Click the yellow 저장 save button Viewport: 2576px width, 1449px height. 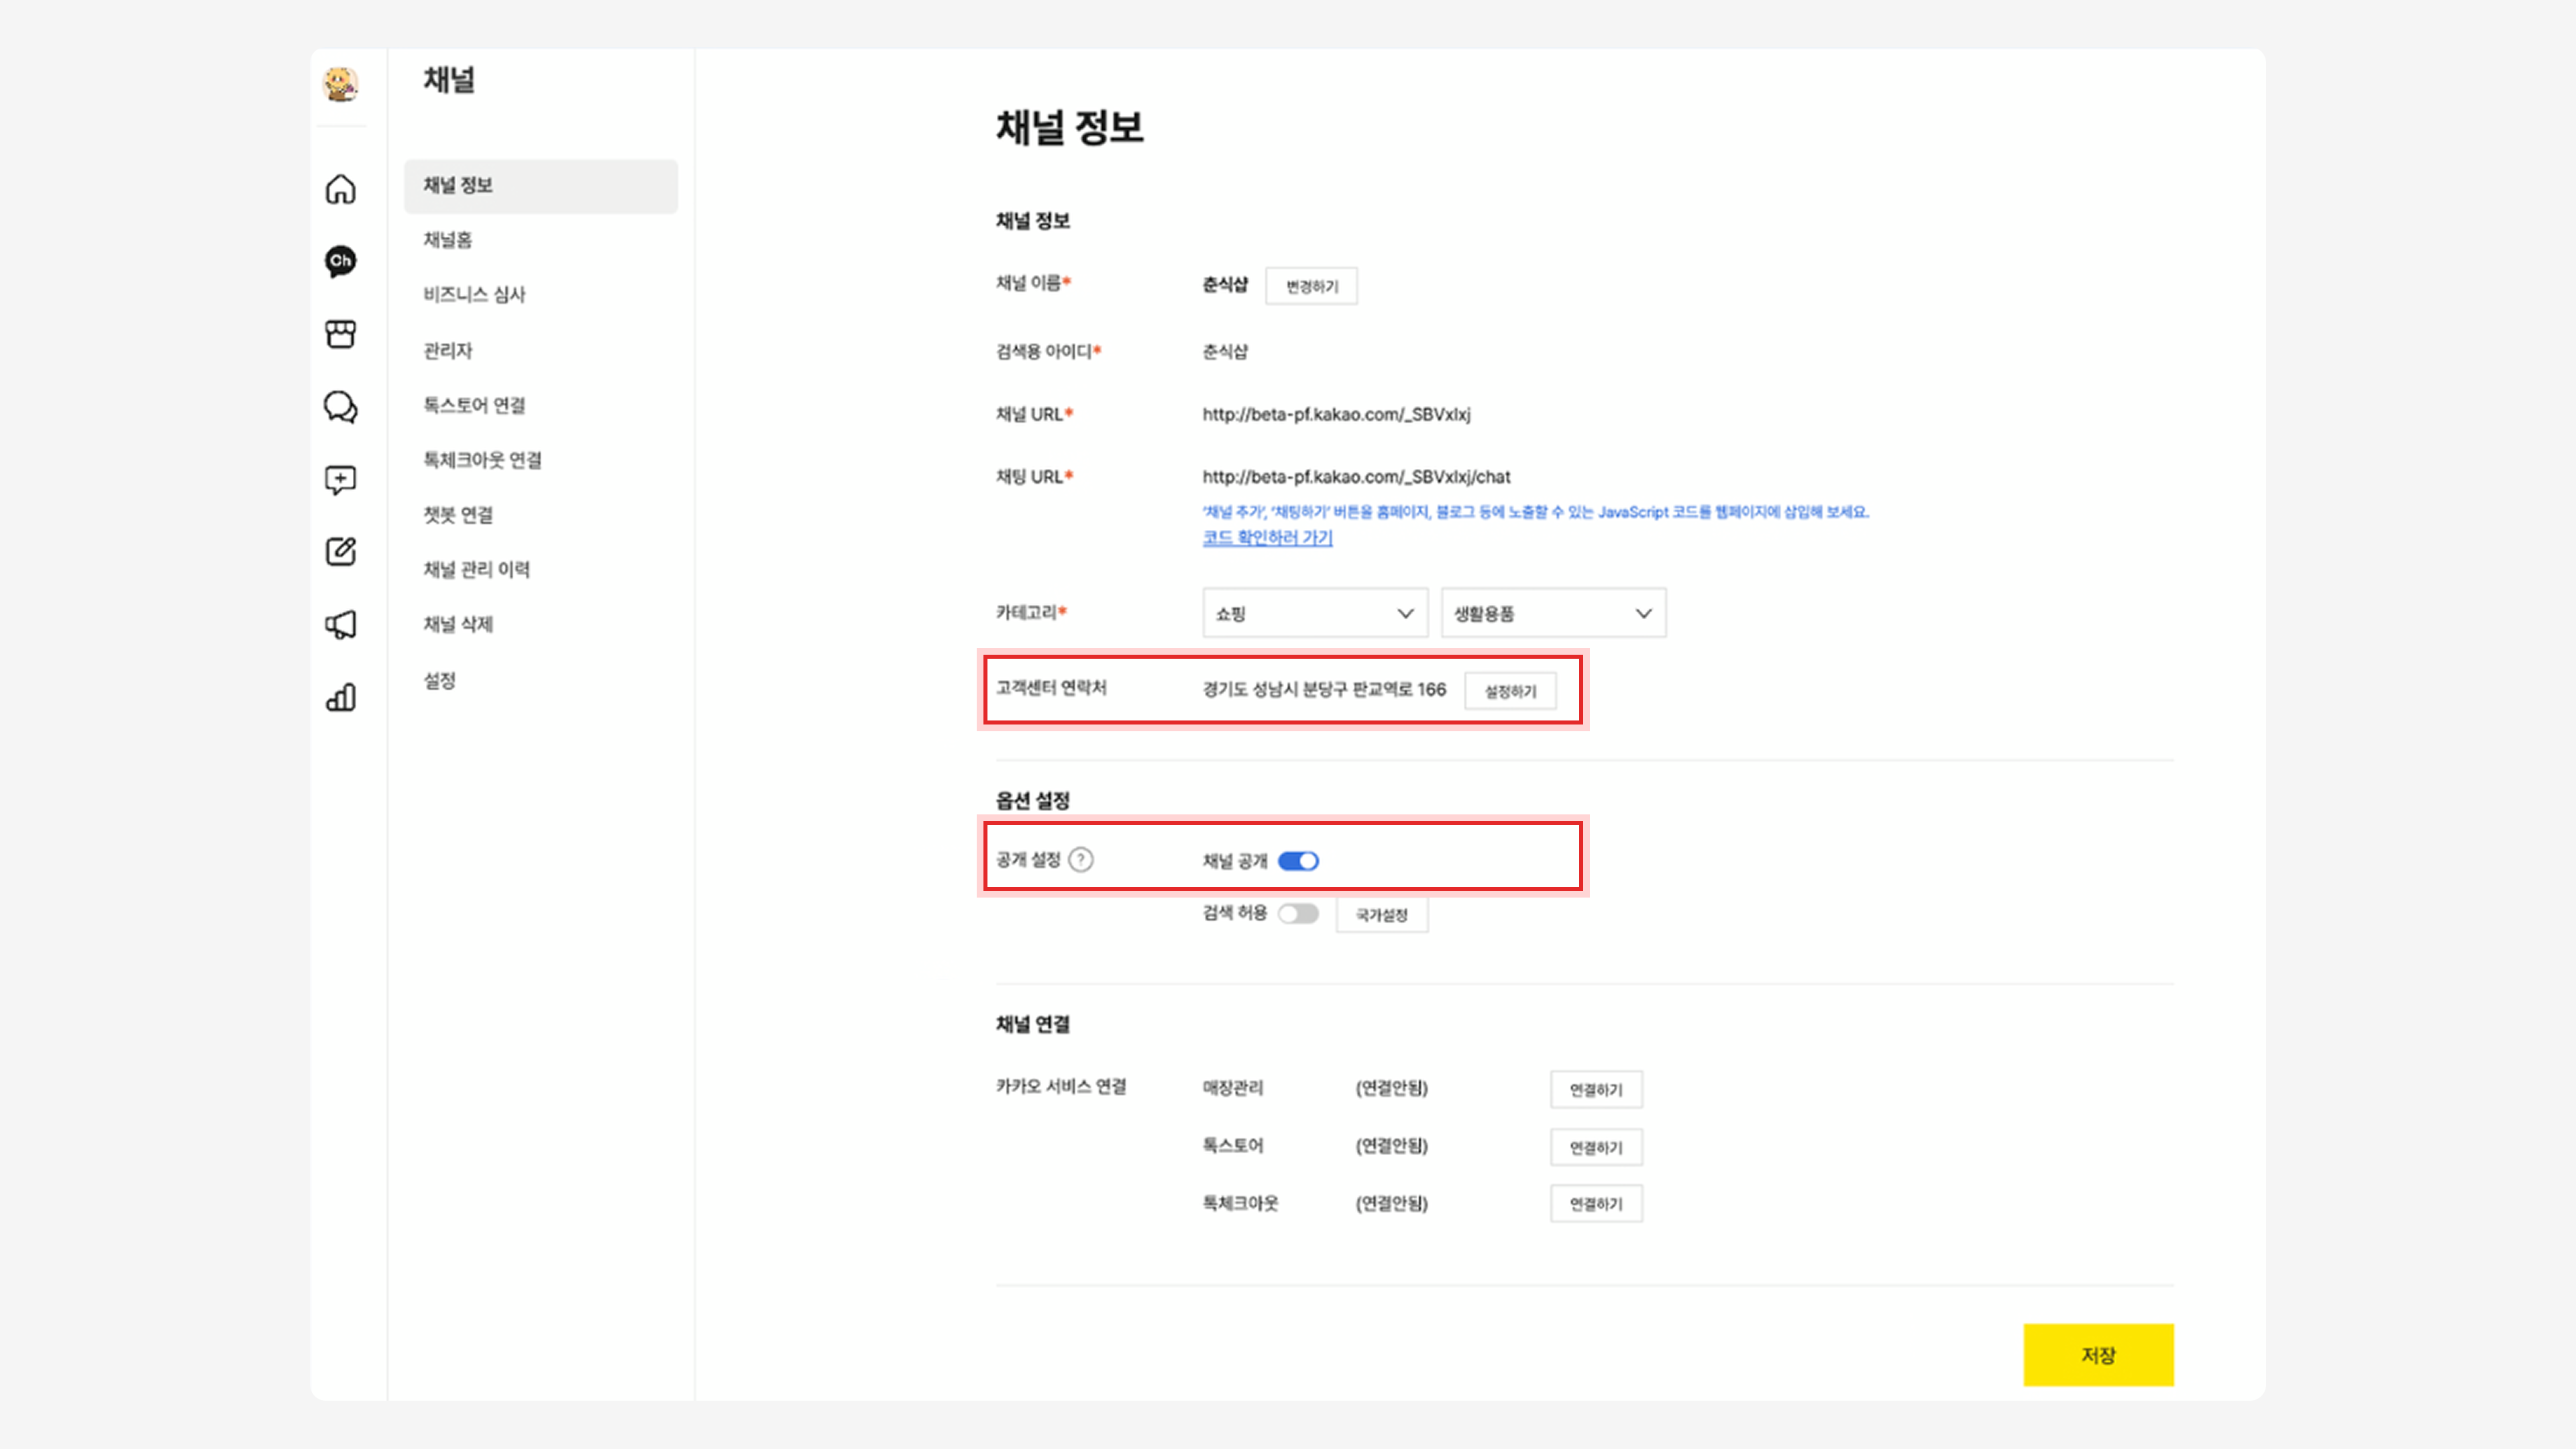[2098, 1355]
